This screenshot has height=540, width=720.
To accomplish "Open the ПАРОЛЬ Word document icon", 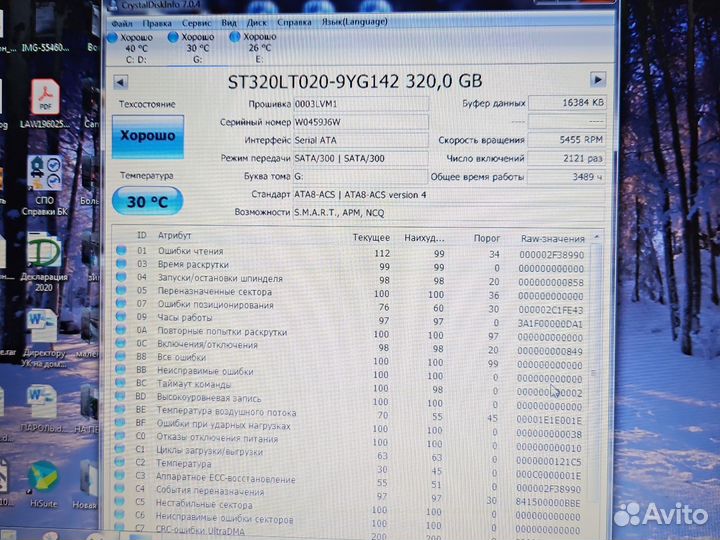I will point(43,410).
